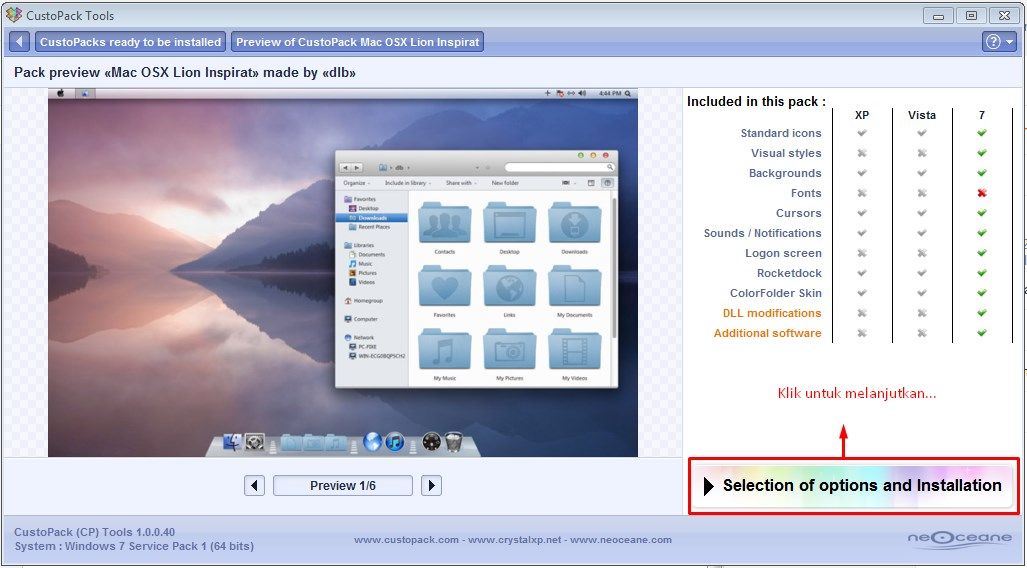Close the CustoPack Tools window
This screenshot has width=1027, height=568.
click(x=1004, y=16)
